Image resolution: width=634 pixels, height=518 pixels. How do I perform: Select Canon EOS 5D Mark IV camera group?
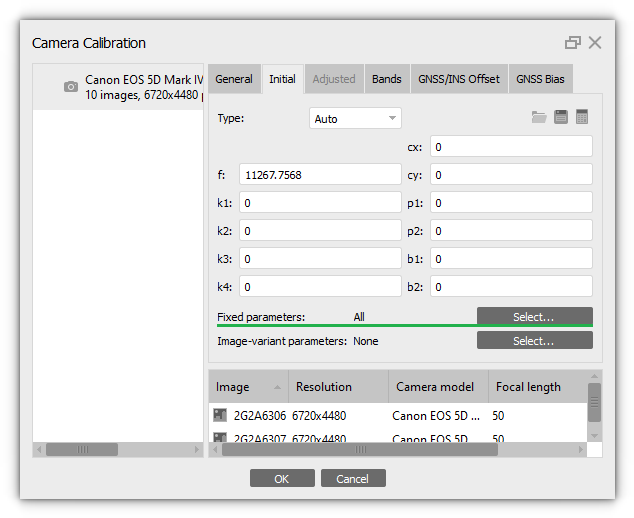point(118,87)
